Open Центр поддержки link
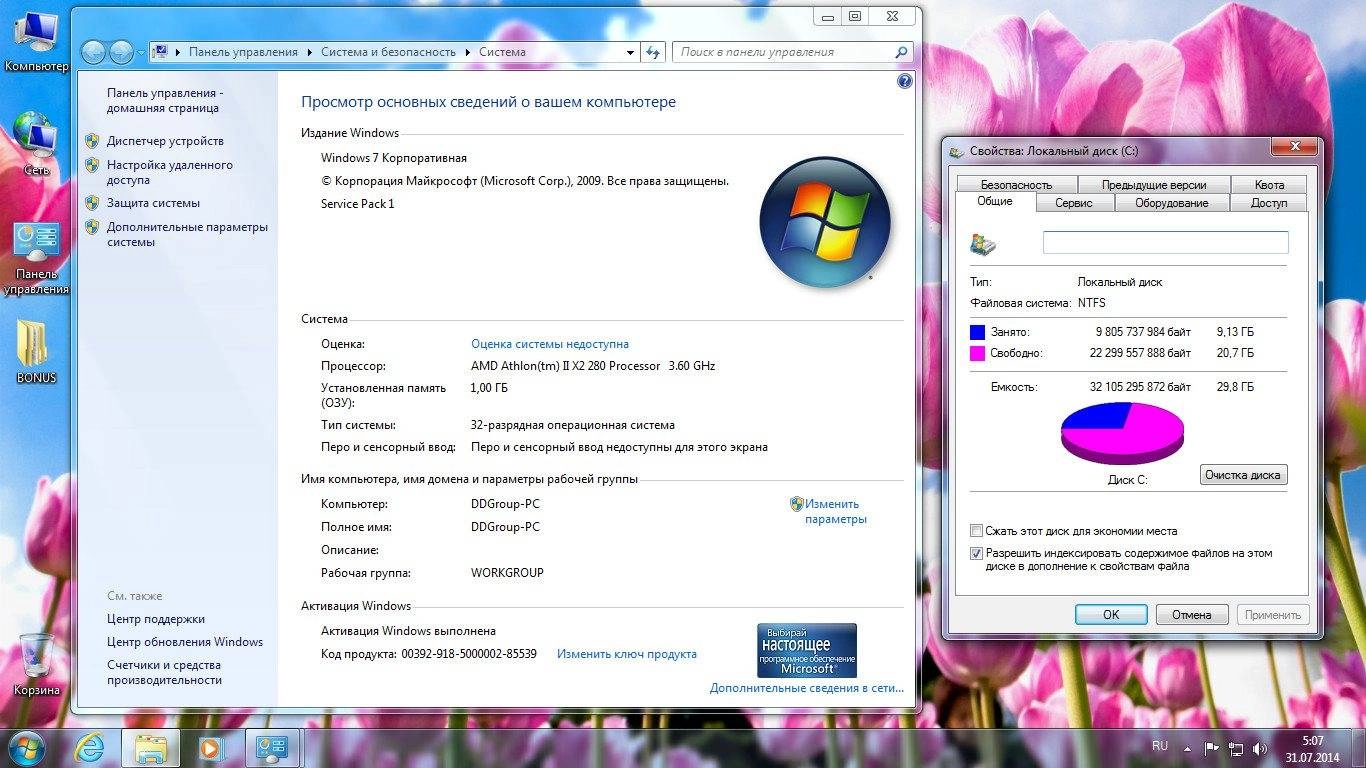 click(156, 619)
